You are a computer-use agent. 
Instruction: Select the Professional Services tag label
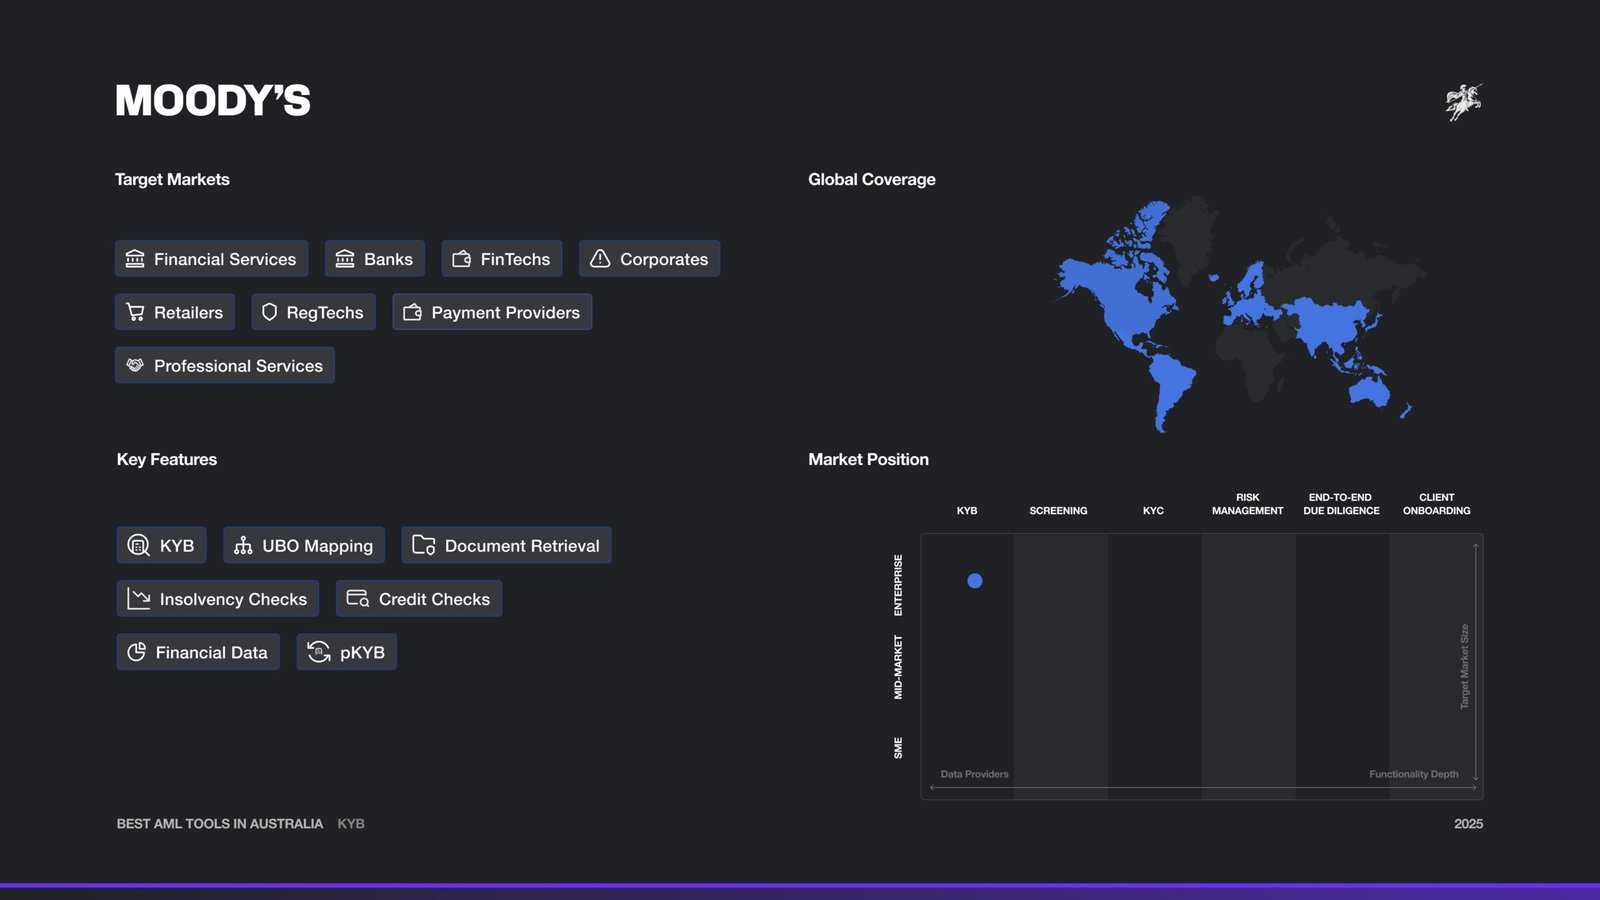coord(238,366)
